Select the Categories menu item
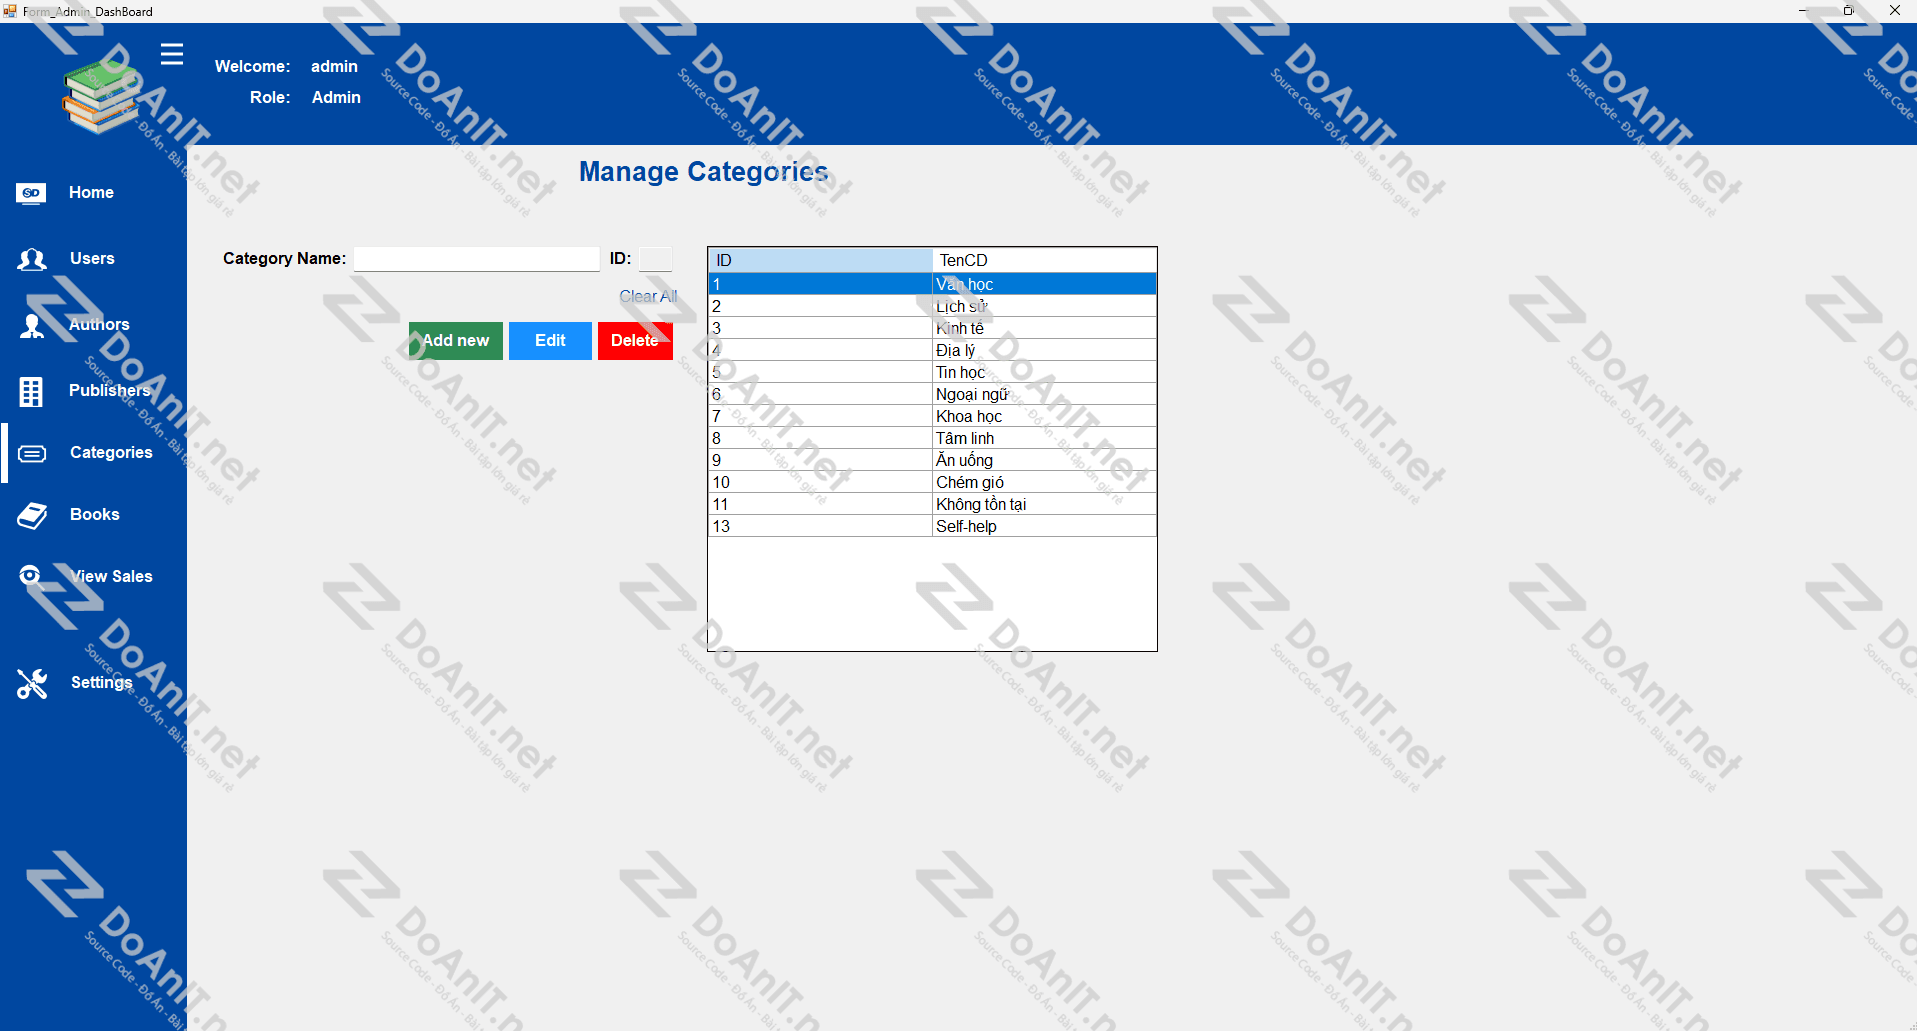 tap(111, 452)
